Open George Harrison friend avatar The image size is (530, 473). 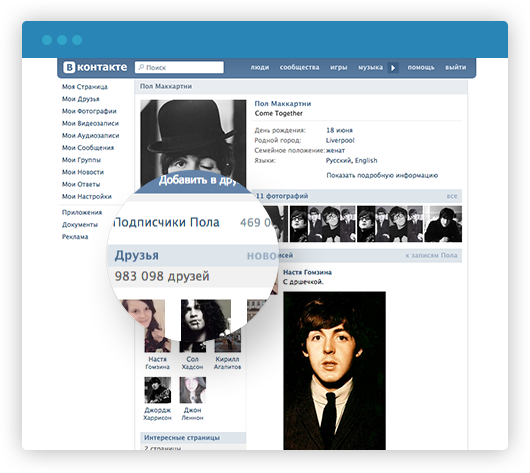[158, 390]
